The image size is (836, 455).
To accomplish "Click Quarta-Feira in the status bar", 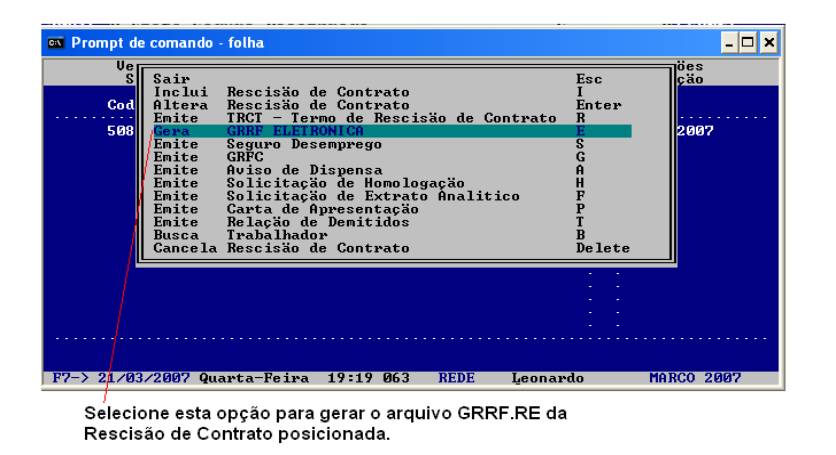I will [254, 378].
